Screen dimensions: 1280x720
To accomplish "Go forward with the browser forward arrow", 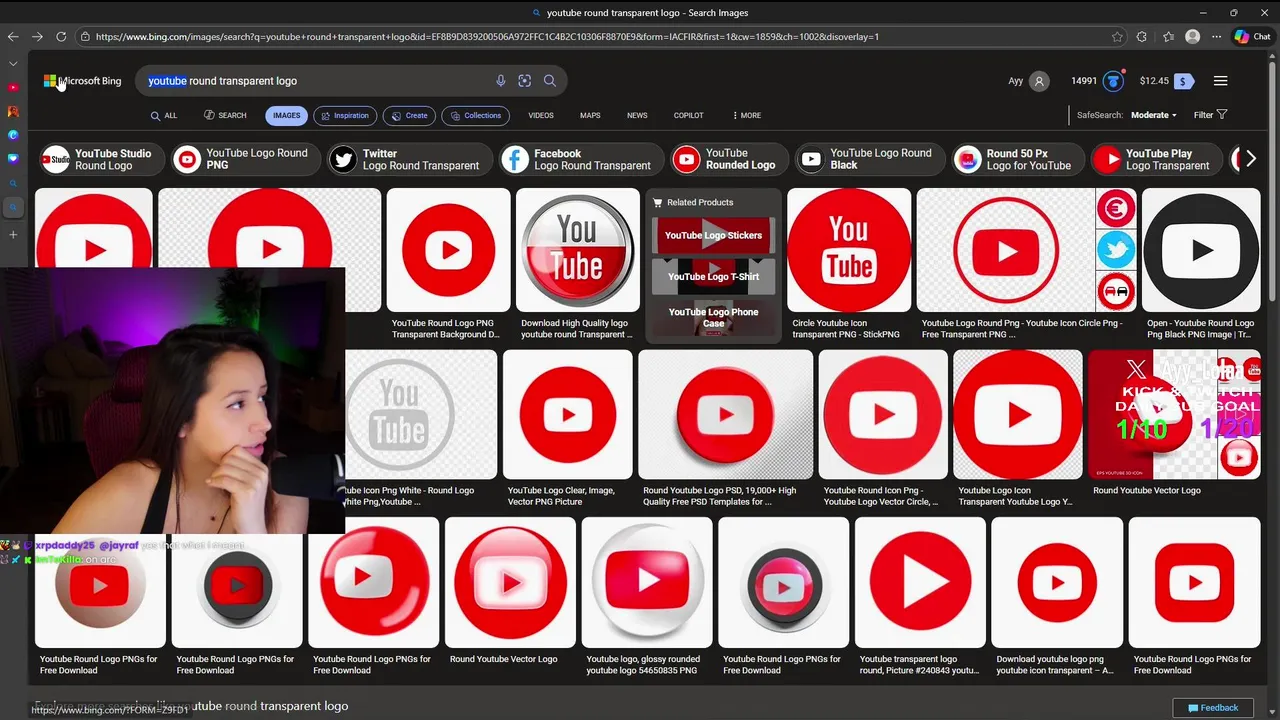I will [x=37, y=37].
